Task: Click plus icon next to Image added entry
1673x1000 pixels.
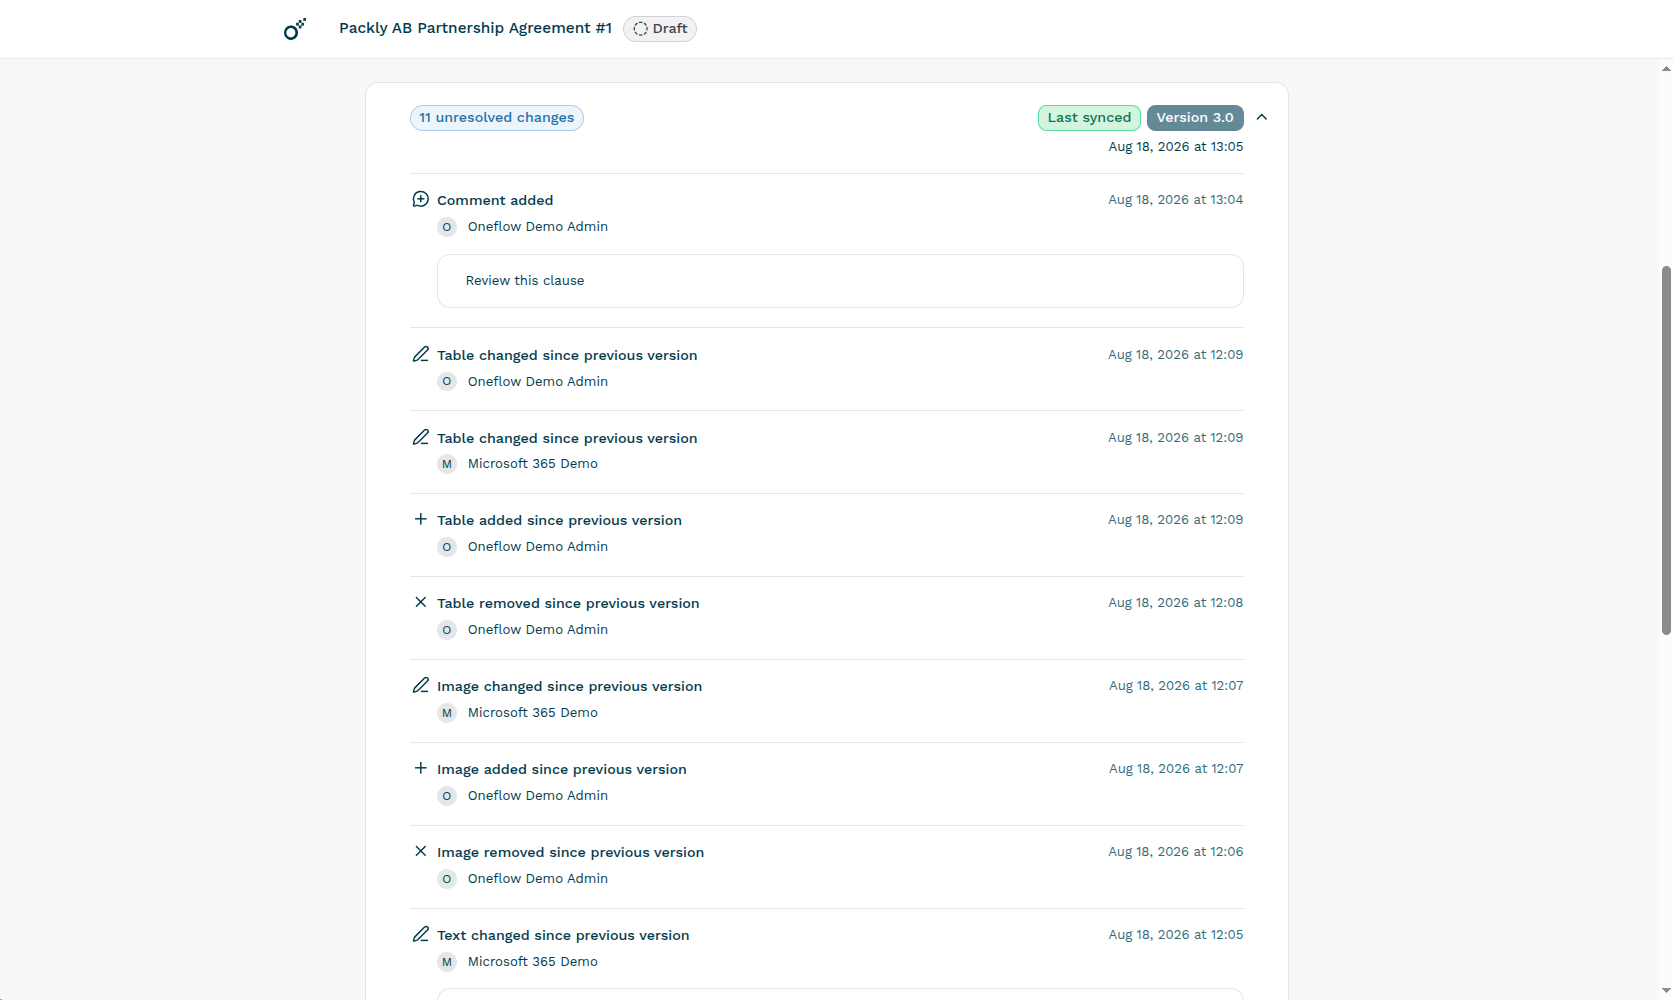Action: (x=421, y=768)
